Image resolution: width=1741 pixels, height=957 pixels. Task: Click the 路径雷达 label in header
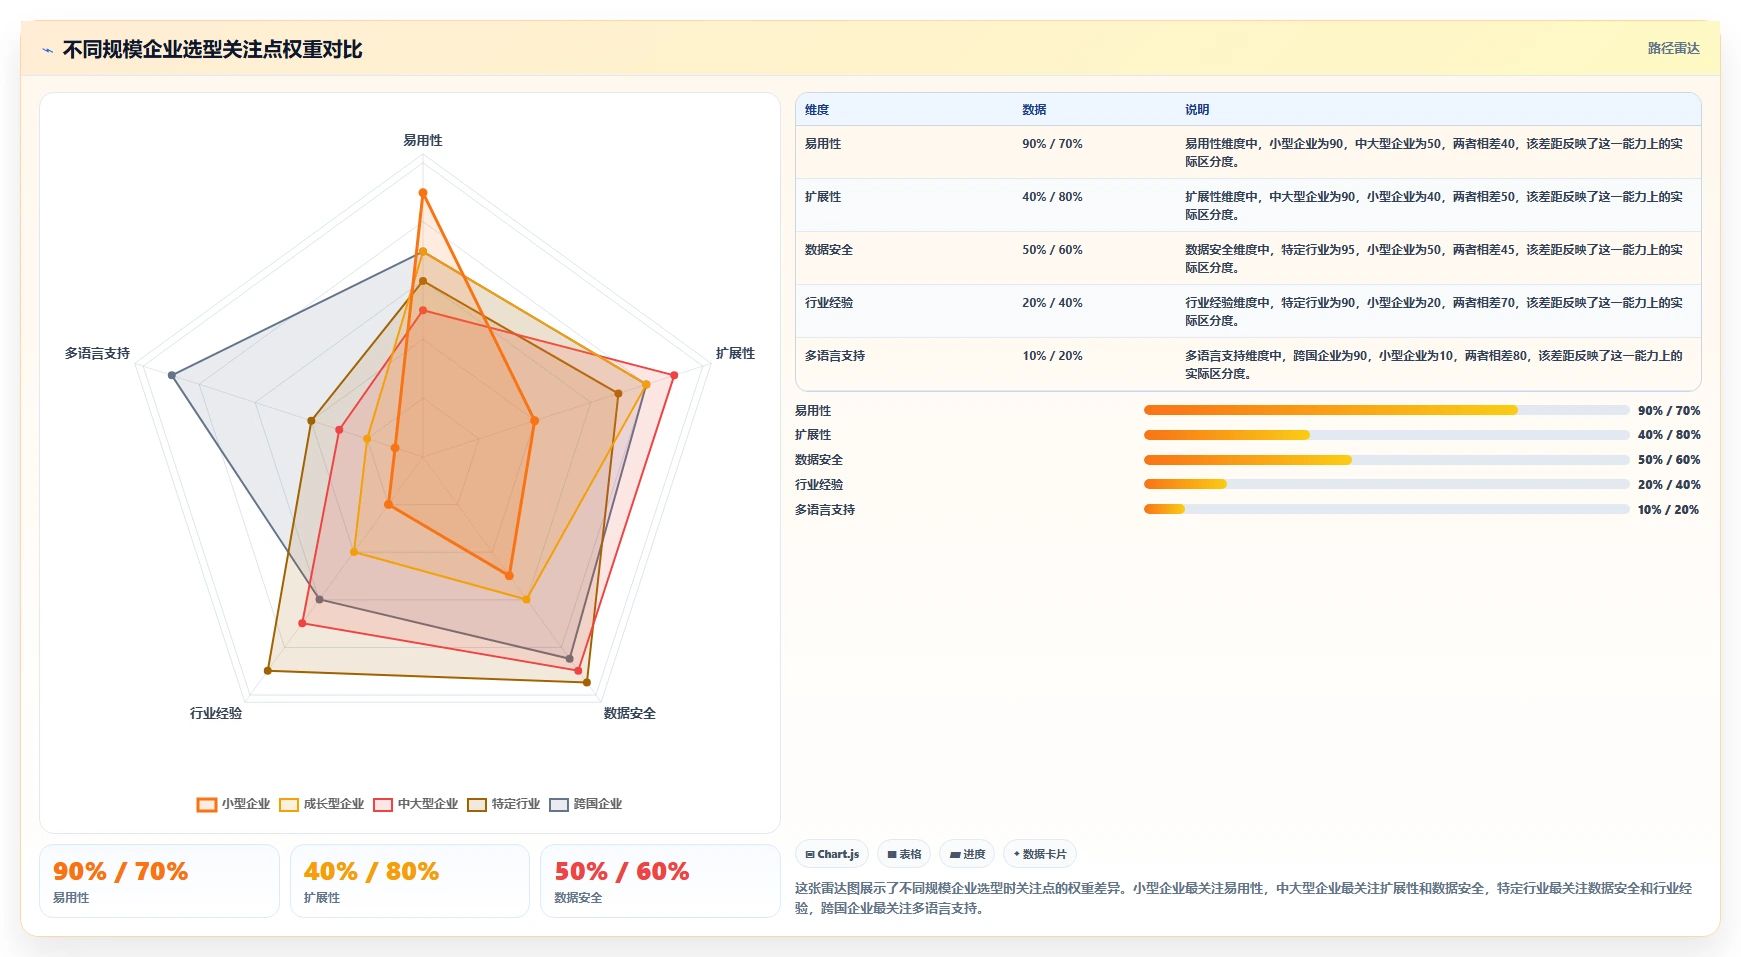[1673, 48]
